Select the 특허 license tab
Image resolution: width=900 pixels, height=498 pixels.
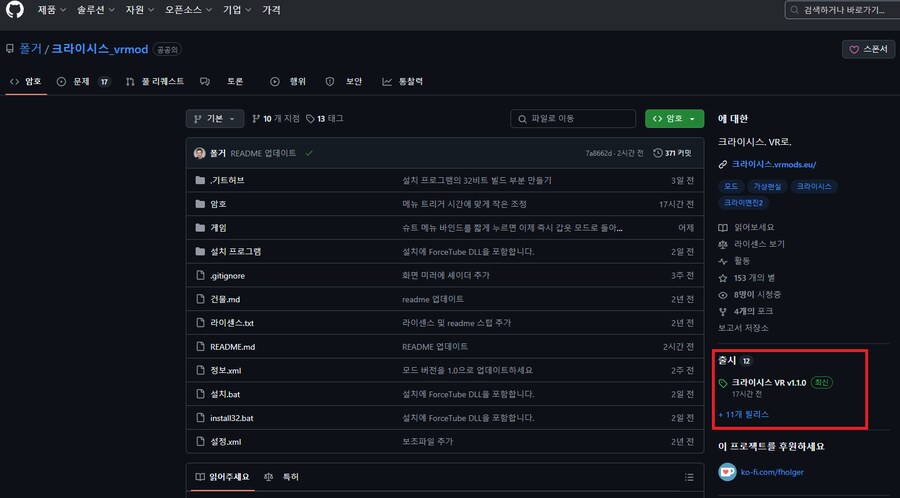[x=281, y=477]
